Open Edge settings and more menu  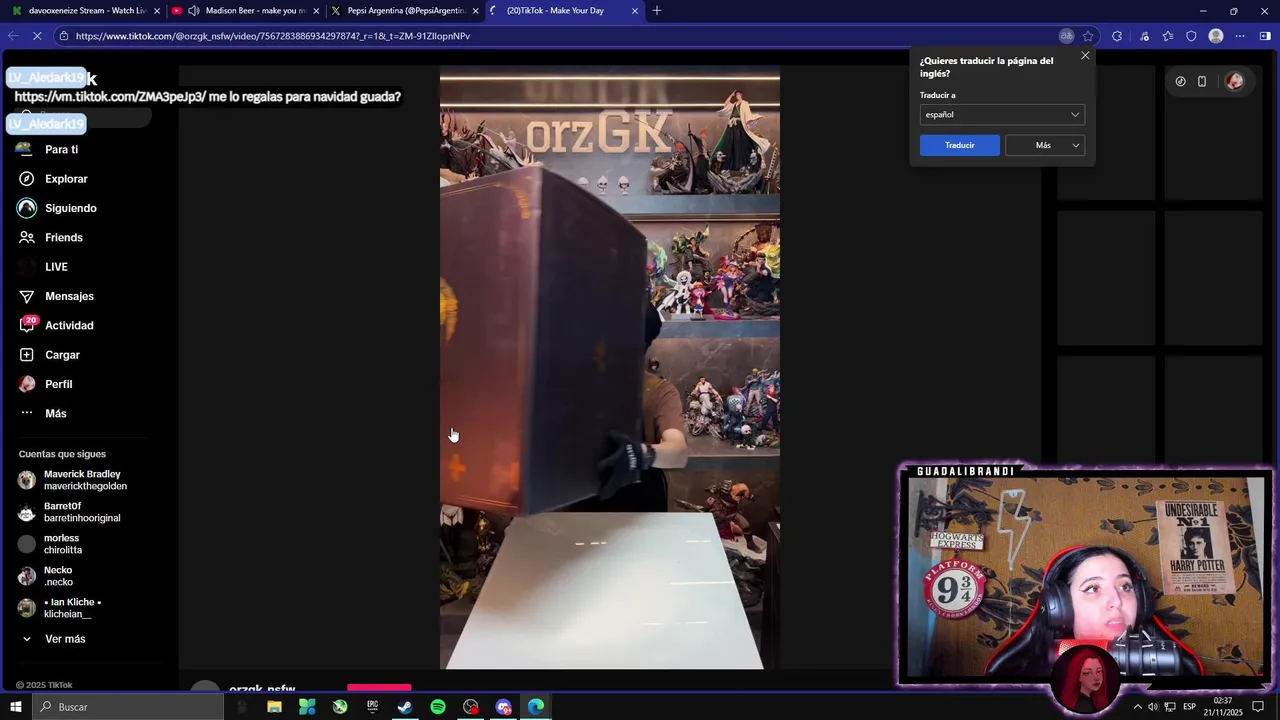(x=1240, y=36)
